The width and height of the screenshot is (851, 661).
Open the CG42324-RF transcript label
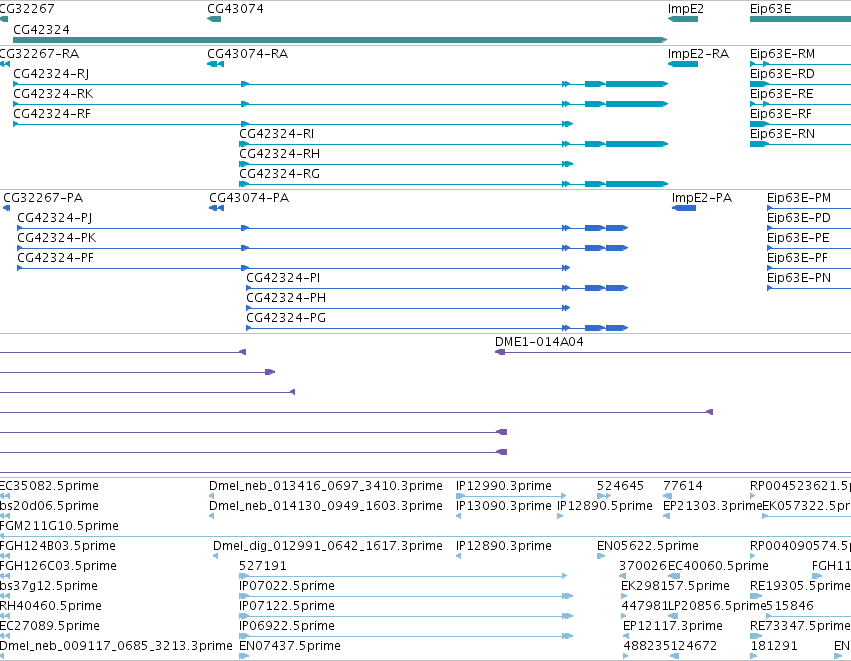52,114
